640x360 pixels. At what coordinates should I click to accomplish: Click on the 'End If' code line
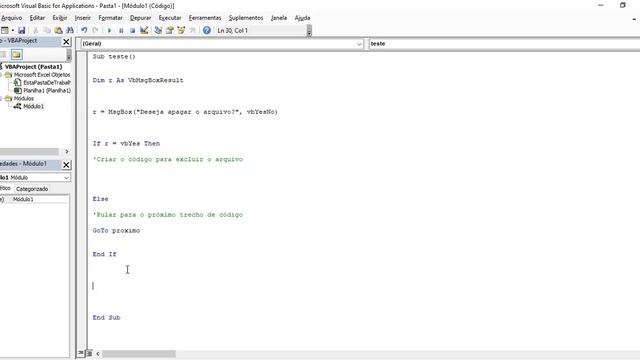tap(104, 254)
